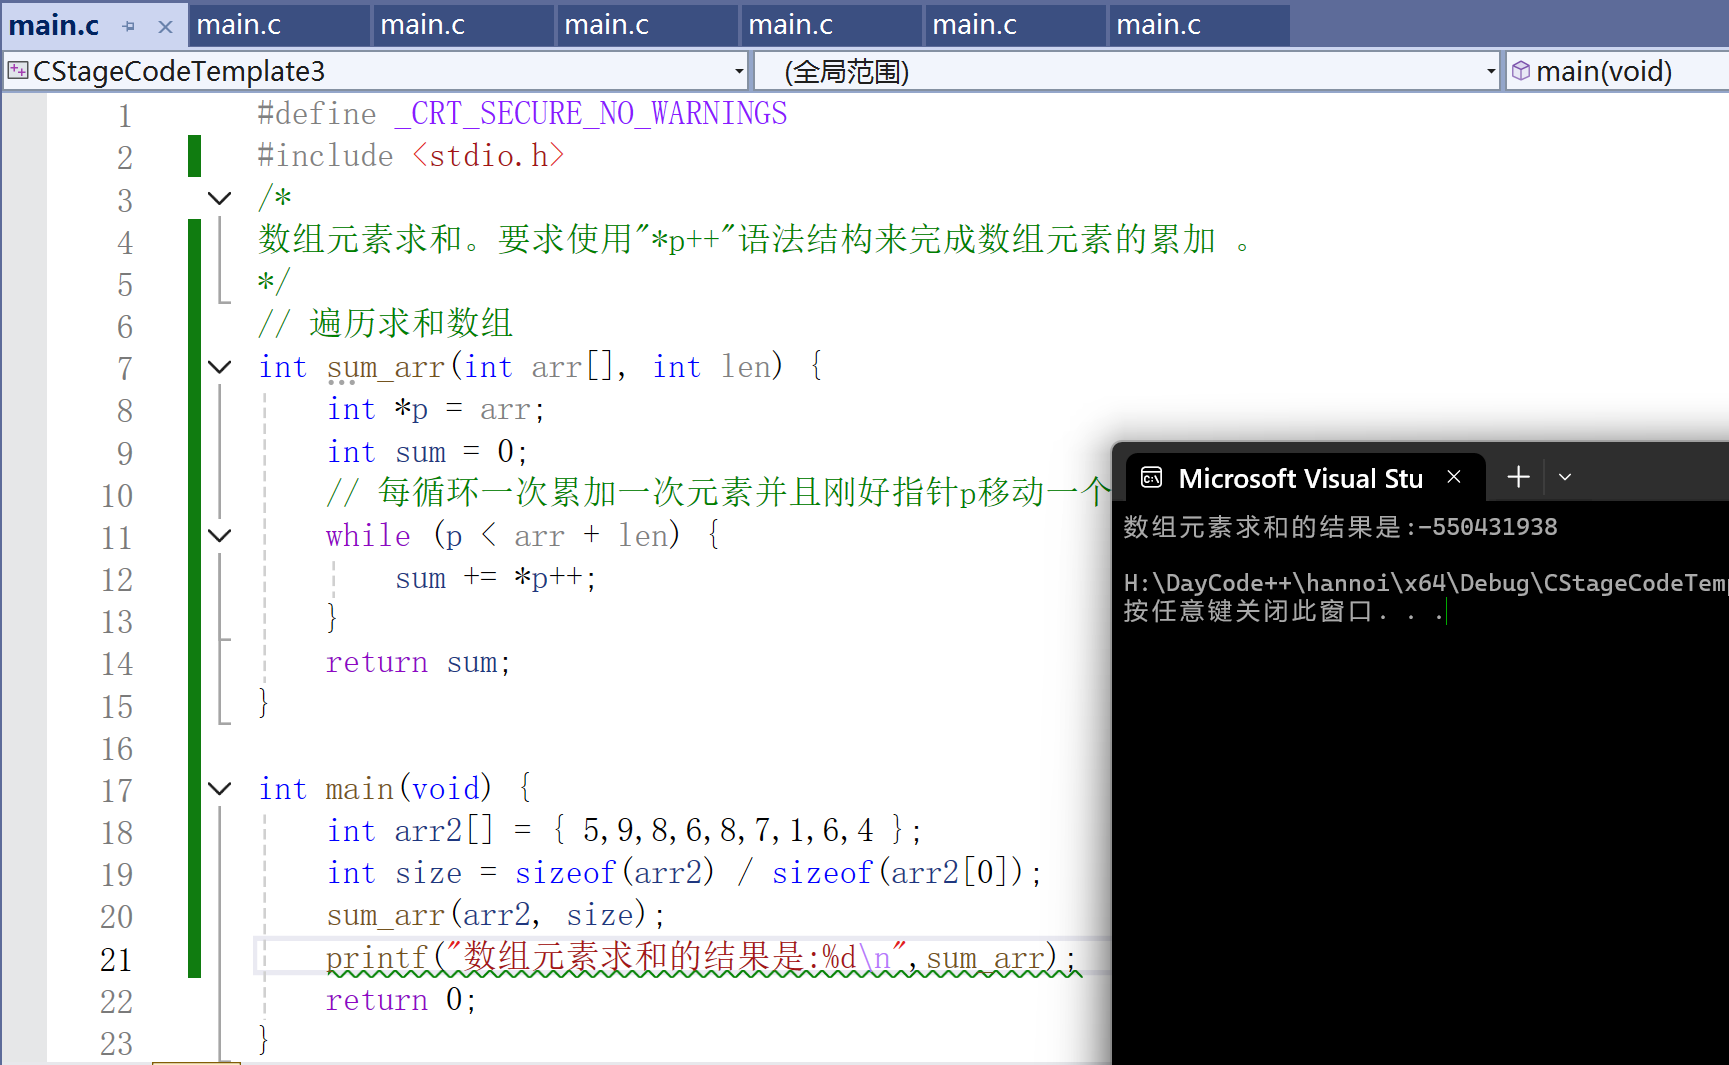Screen dimensions: 1729x1065
Task: Switch to the sixth main.c tab
Action: [x=1015, y=25]
